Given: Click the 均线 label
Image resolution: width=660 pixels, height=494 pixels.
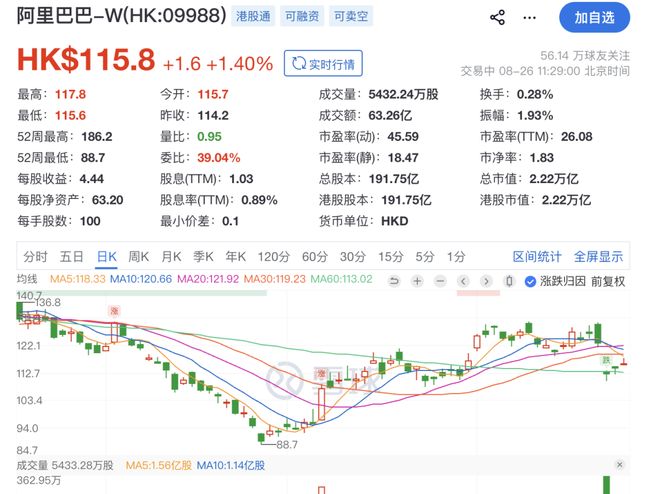Looking at the screenshot, I should tap(27, 279).
